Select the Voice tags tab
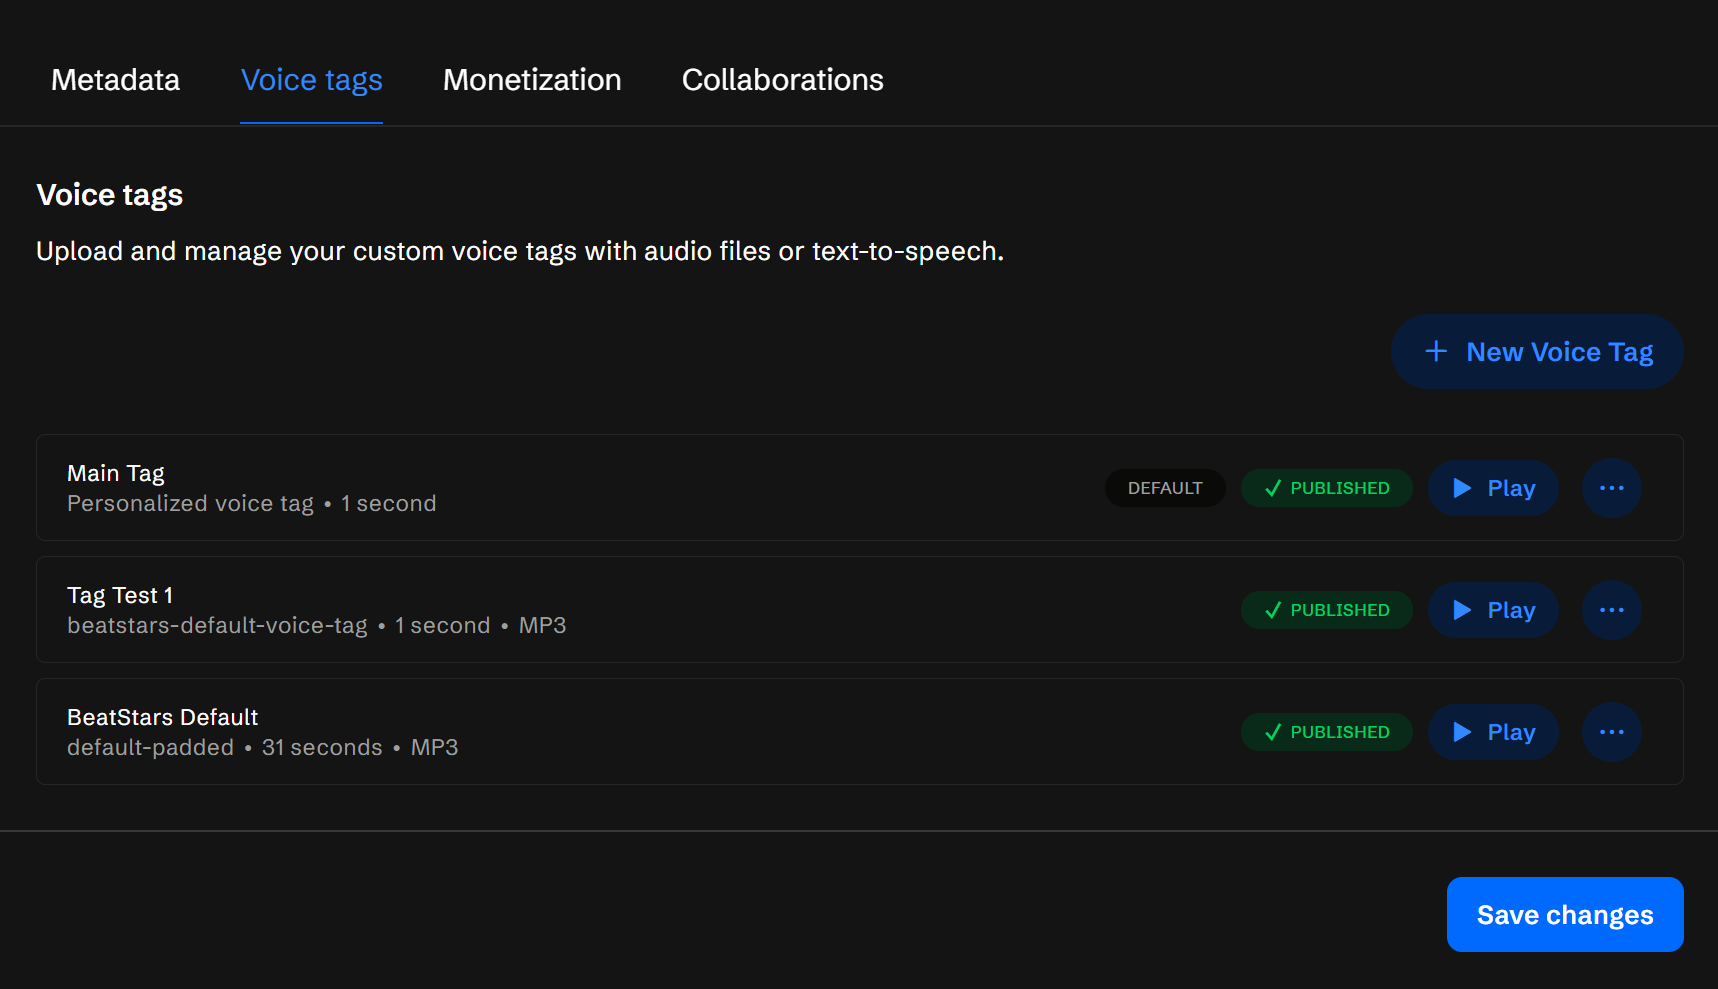The height and width of the screenshot is (989, 1718). (311, 80)
